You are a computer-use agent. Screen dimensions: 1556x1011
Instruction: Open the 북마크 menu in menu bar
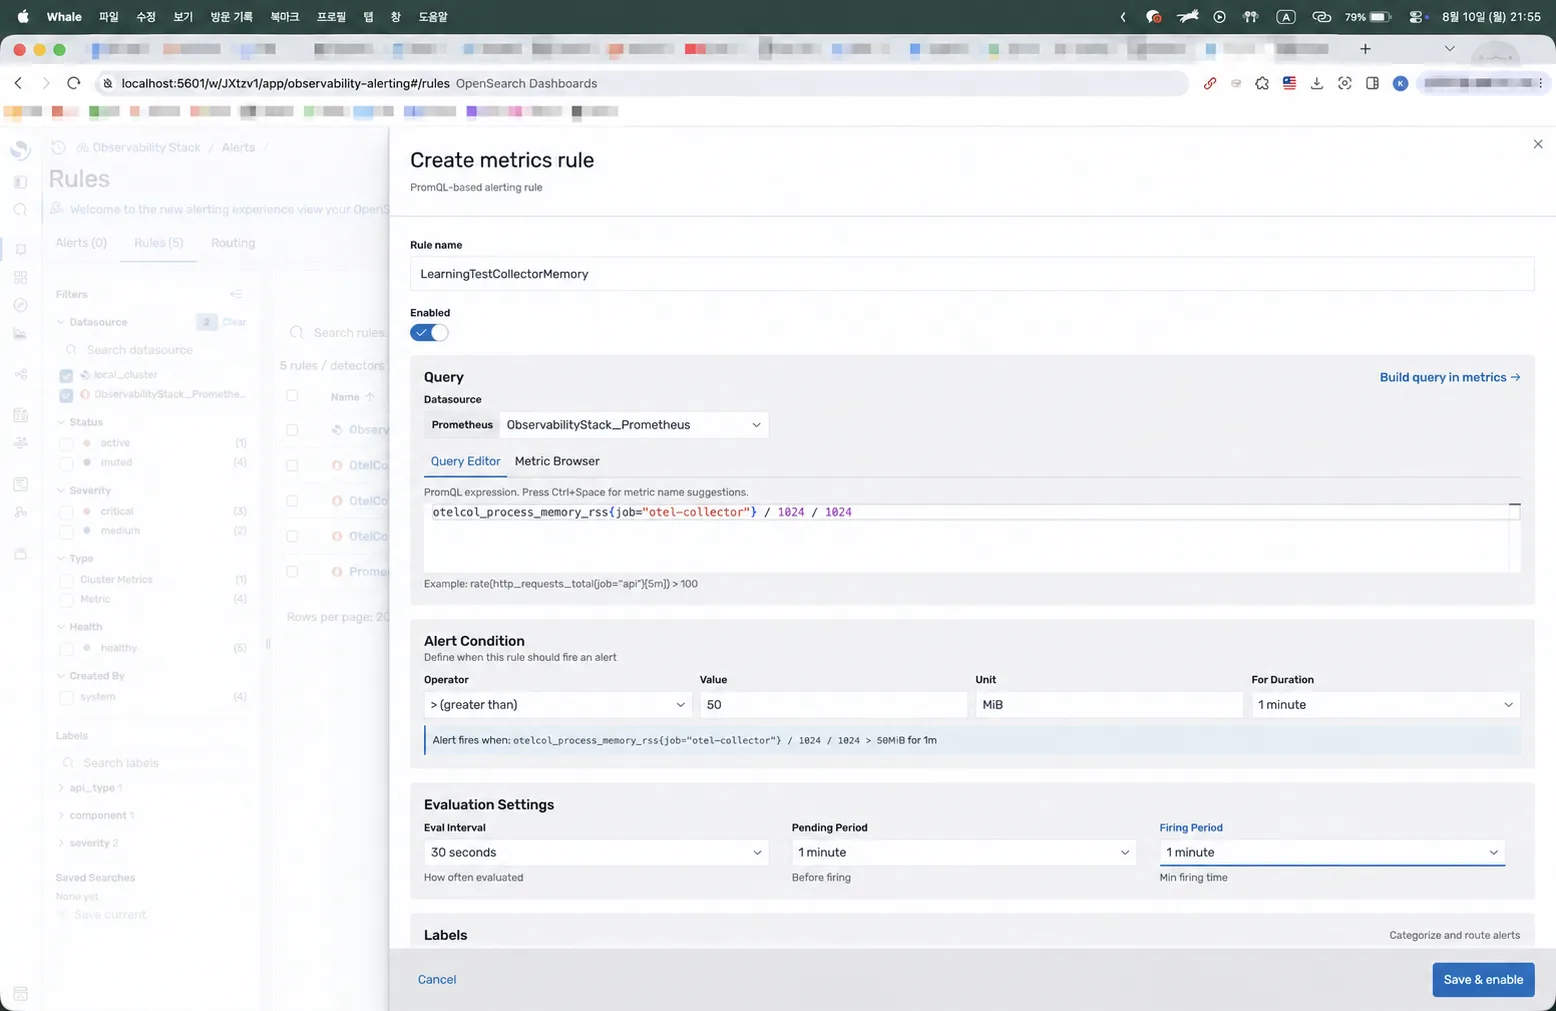click(x=284, y=17)
